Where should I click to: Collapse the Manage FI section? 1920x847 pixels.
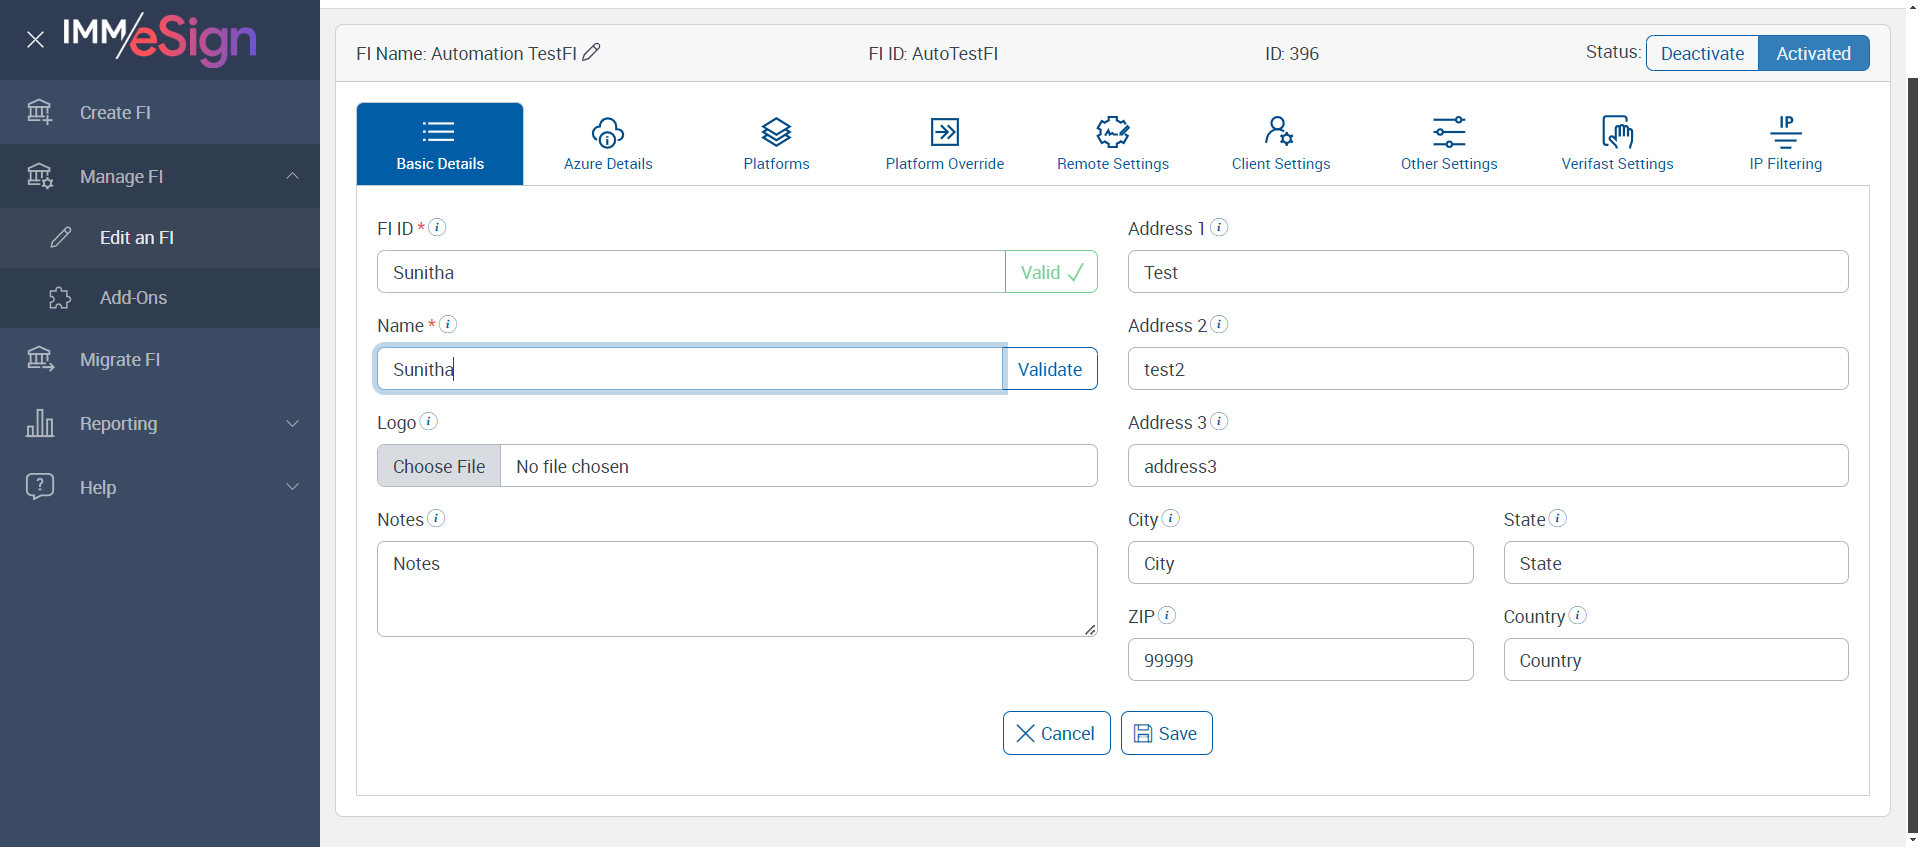[292, 176]
